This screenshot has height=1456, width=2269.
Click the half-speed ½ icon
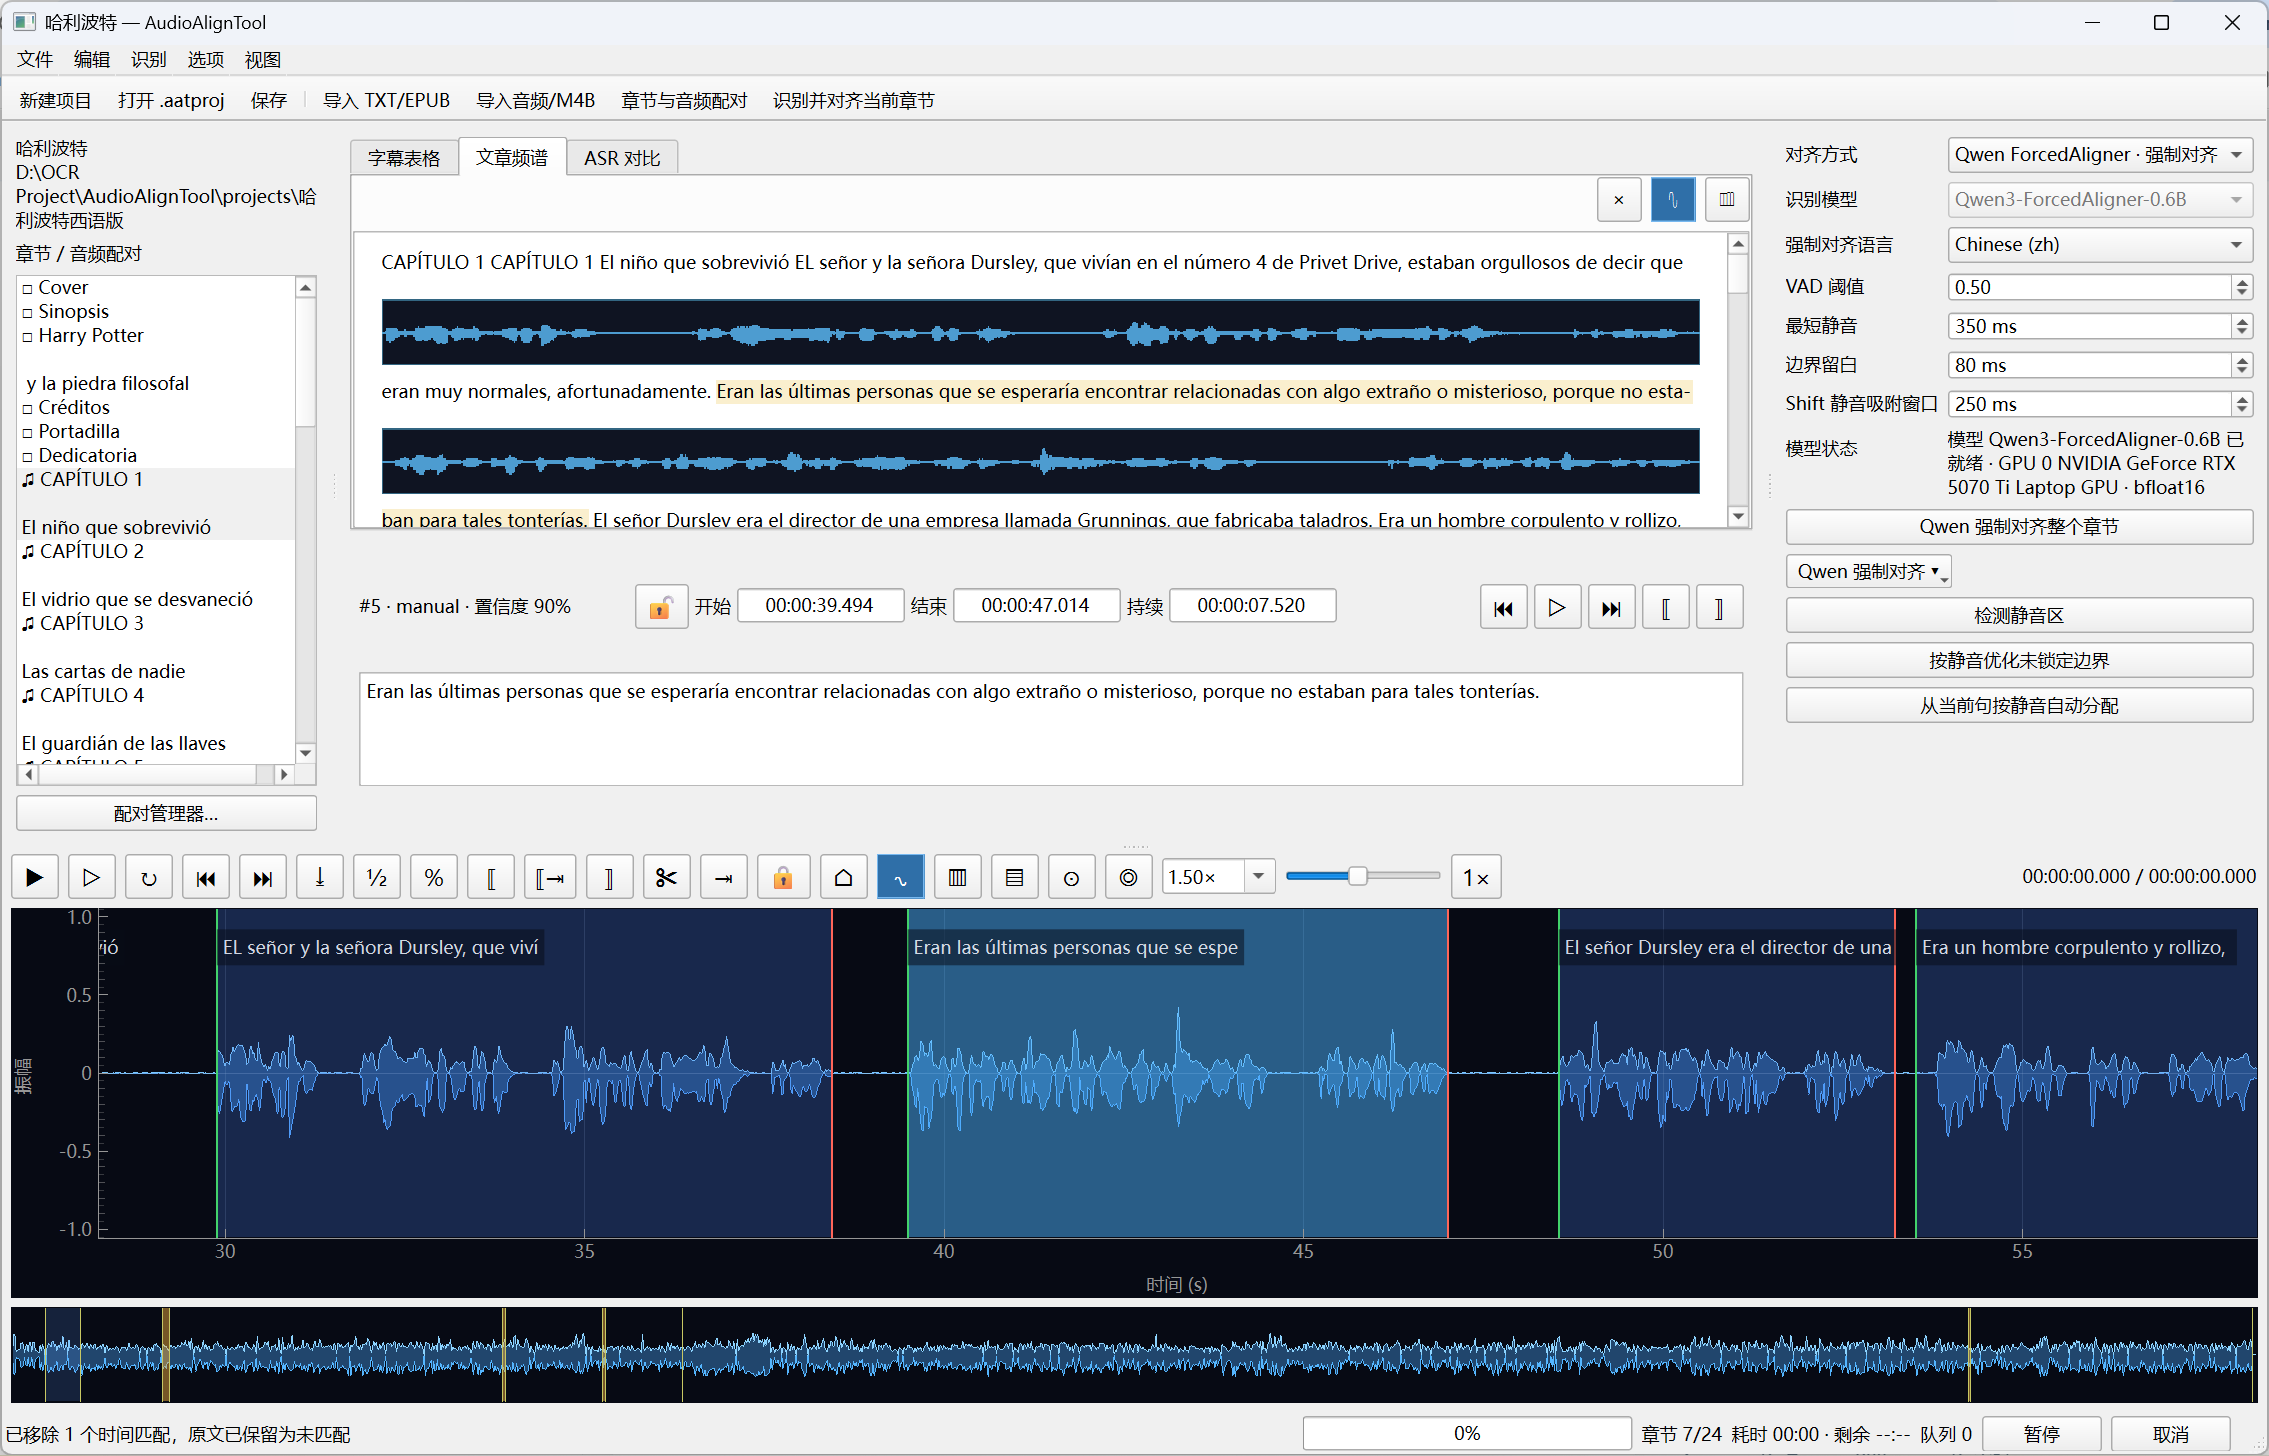(x=377, y=878)
